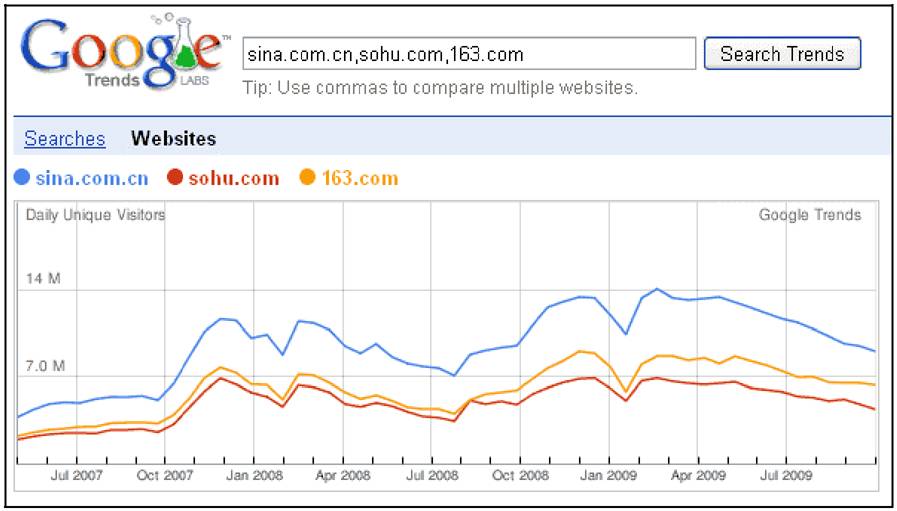This screenshot has width=897, height=511.
Task: Click the Search Trends button
Action: pos(782,54)
